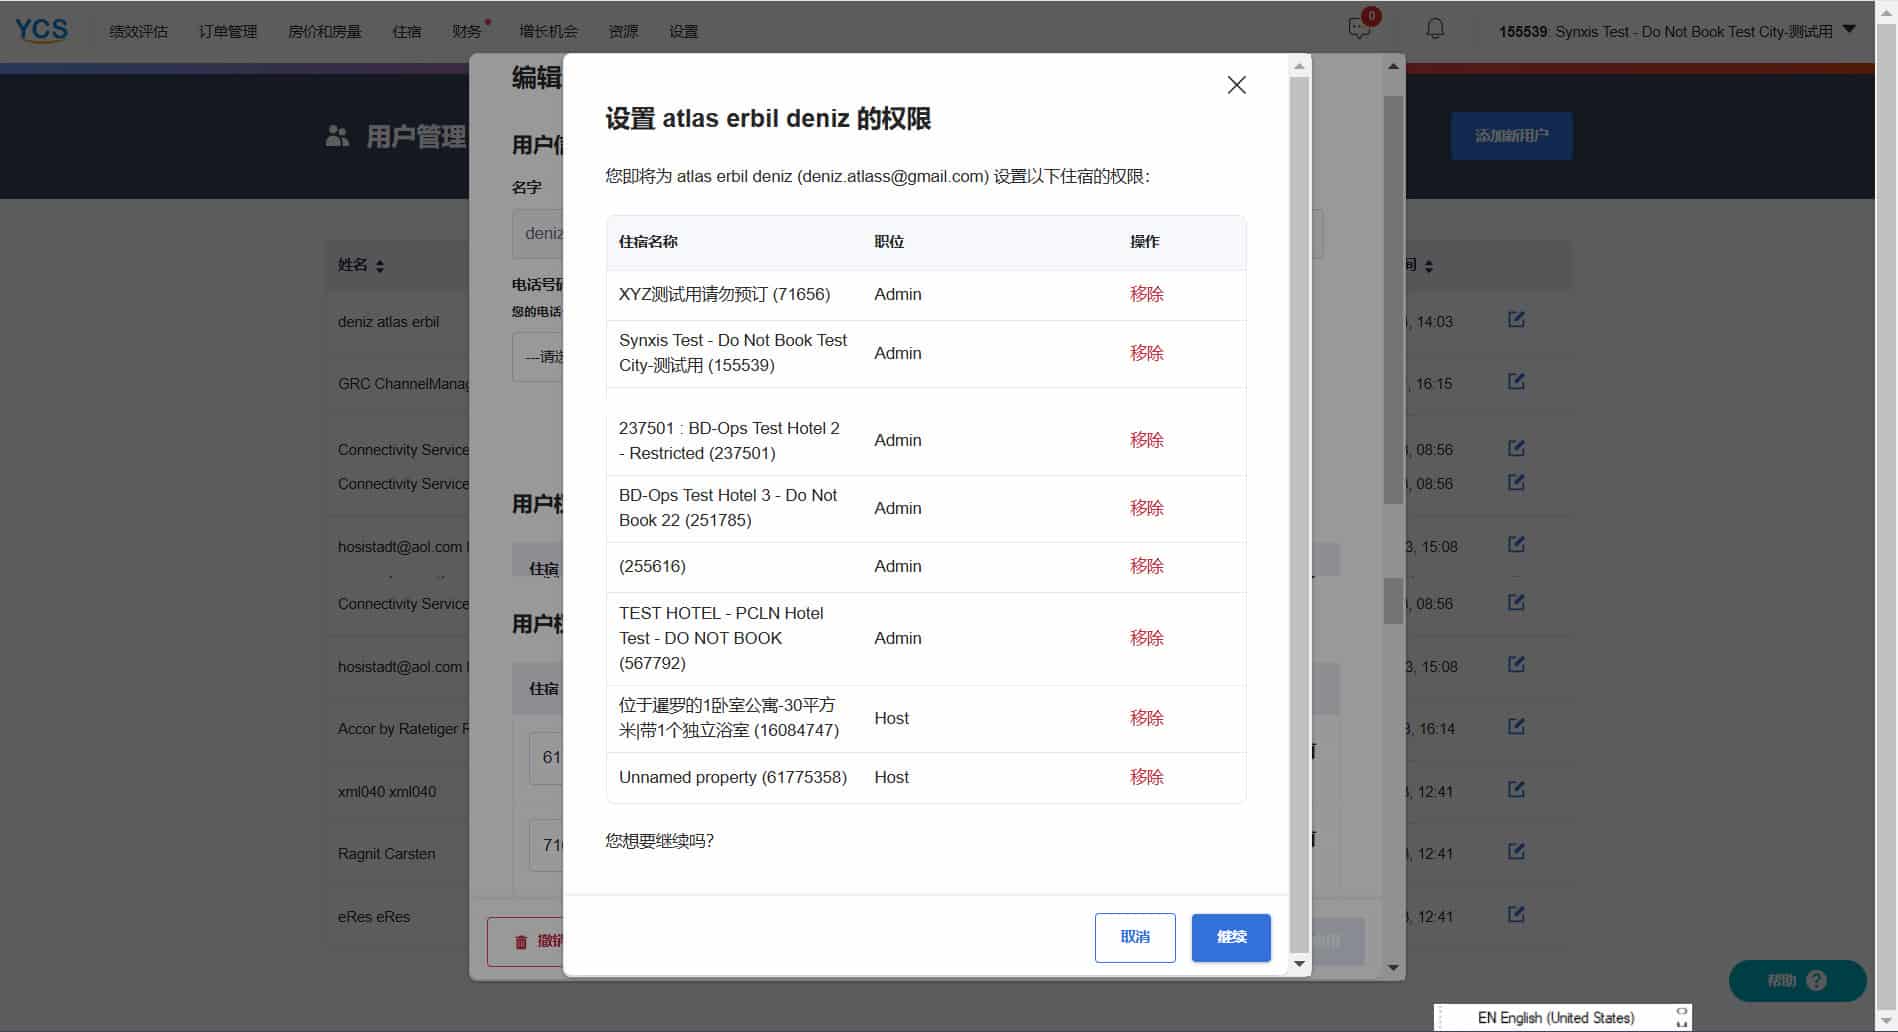The height and width of the screenshot is (1032, 1898).
Task: Open the 增长机会 menu
Action: pyautogui.click(x=548, y=31)
